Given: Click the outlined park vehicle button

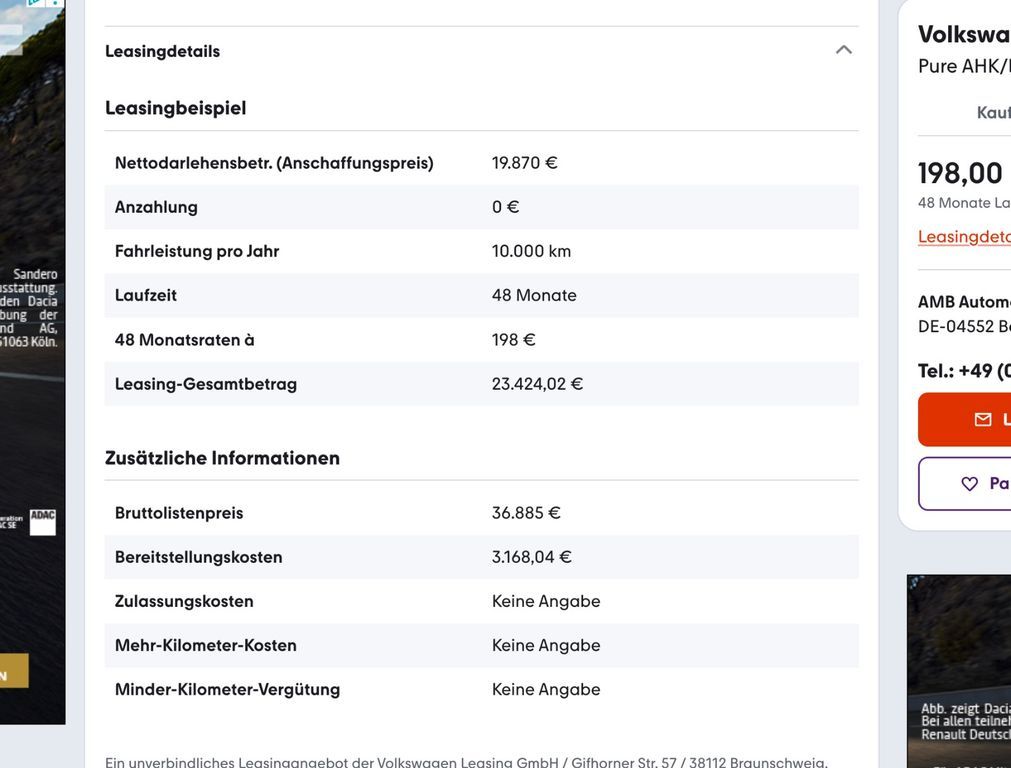Looking at the screenshot, I should click(964, 484).
